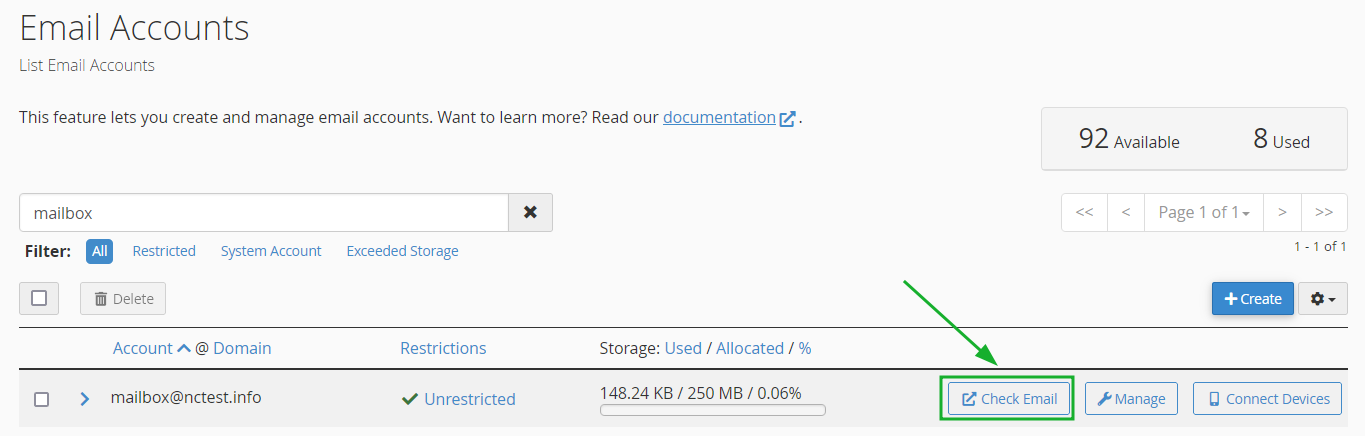
Task: Go to first page with << button
Action: click(1084, 212)
